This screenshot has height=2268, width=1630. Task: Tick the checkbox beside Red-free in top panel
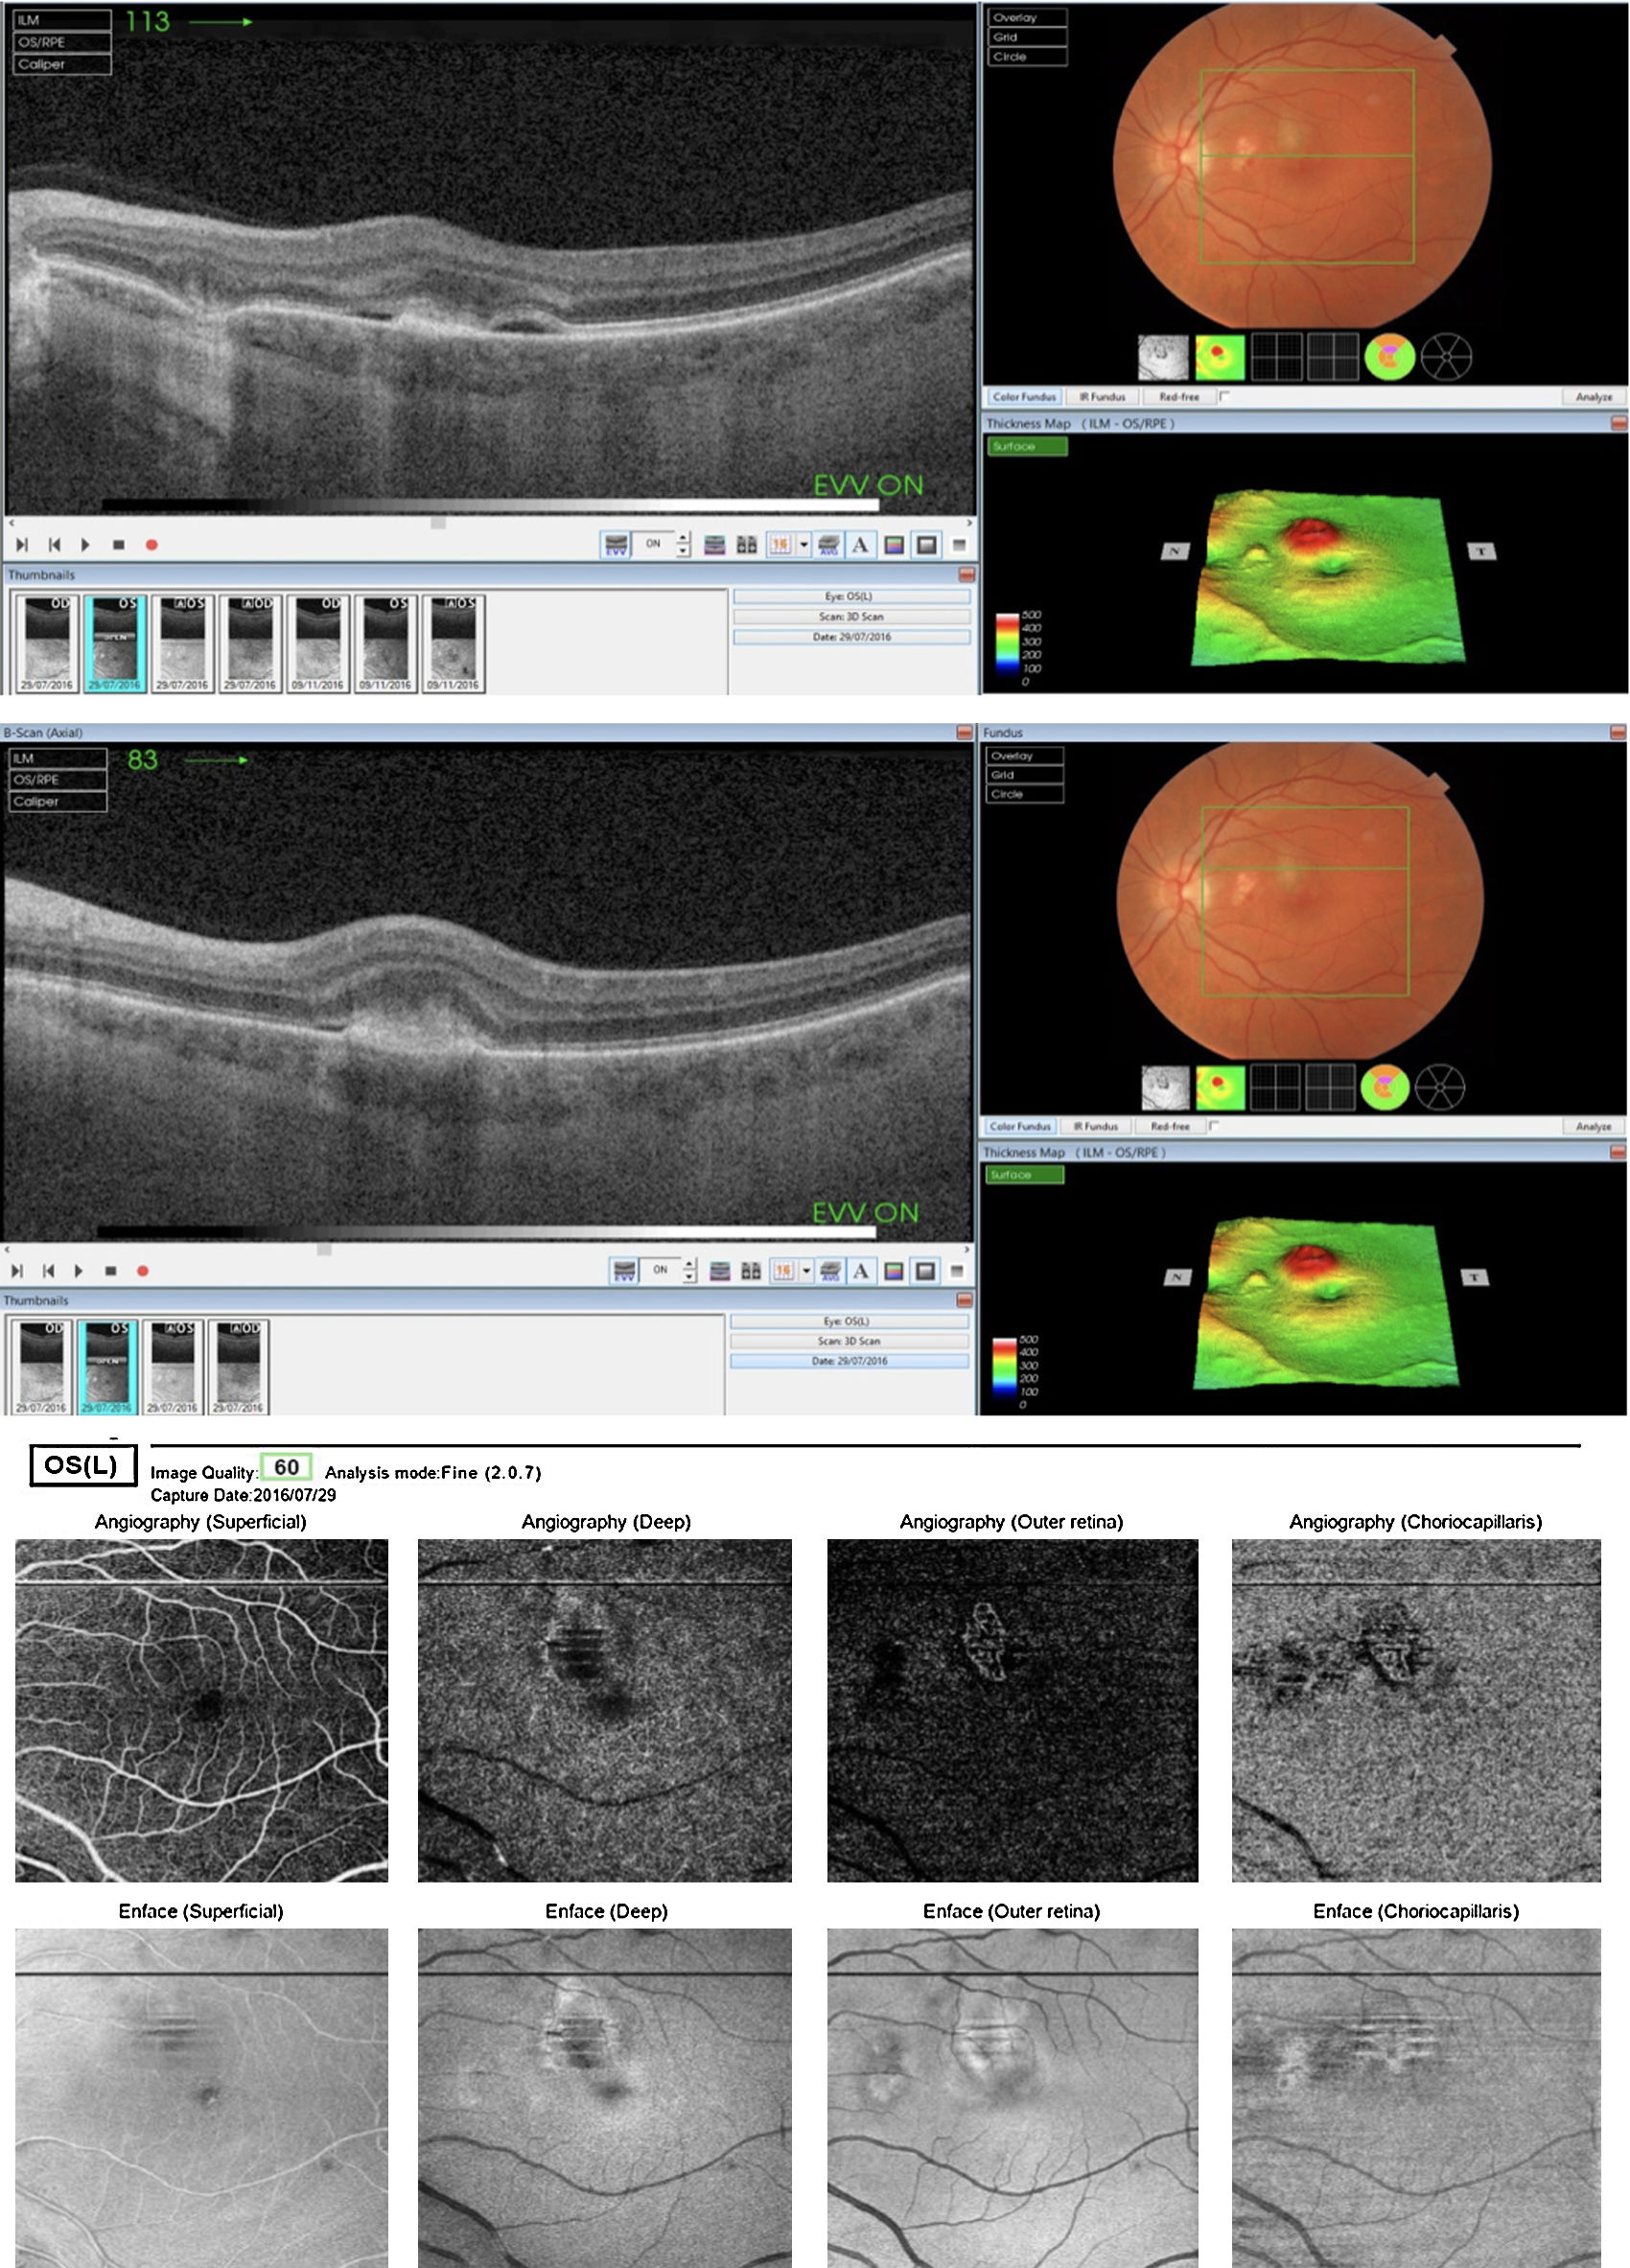click(x=1224, y=396)
